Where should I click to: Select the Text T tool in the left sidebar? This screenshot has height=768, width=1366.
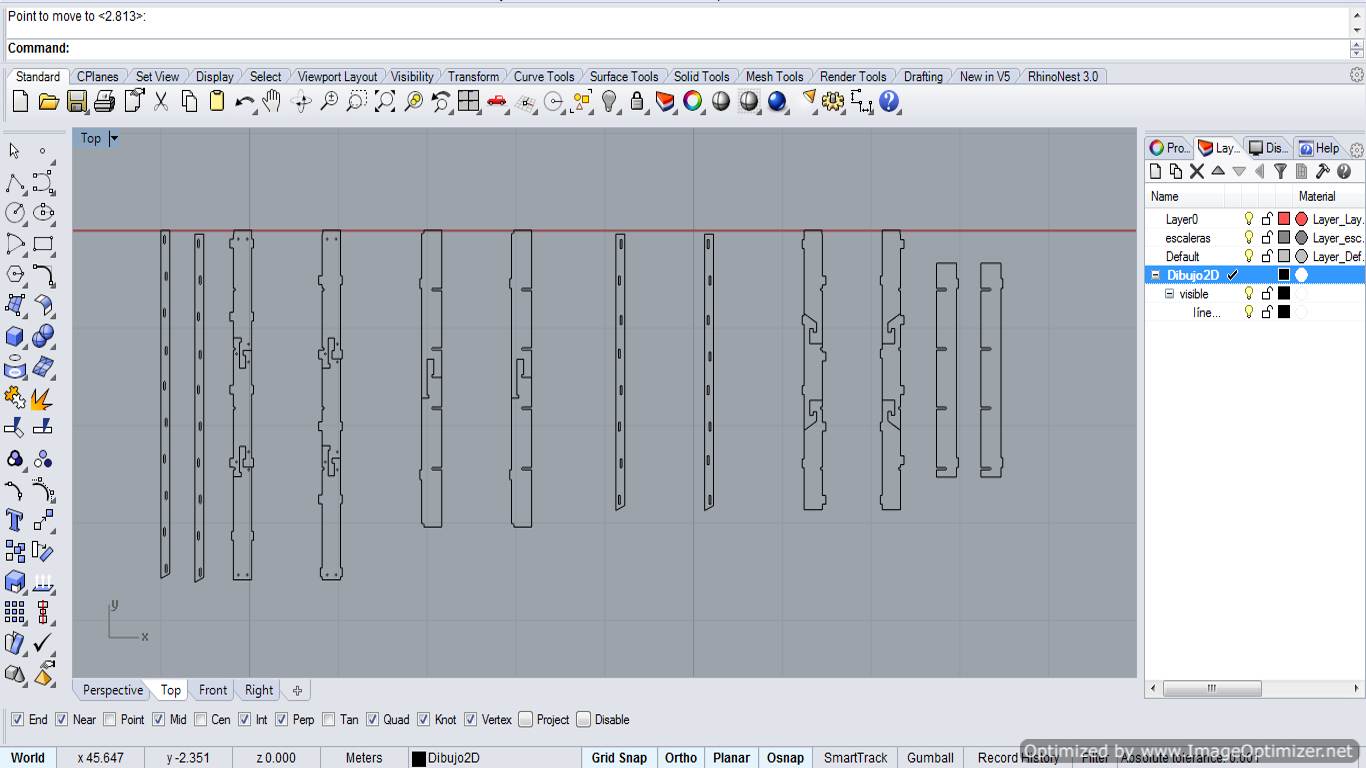pos(15,520)
